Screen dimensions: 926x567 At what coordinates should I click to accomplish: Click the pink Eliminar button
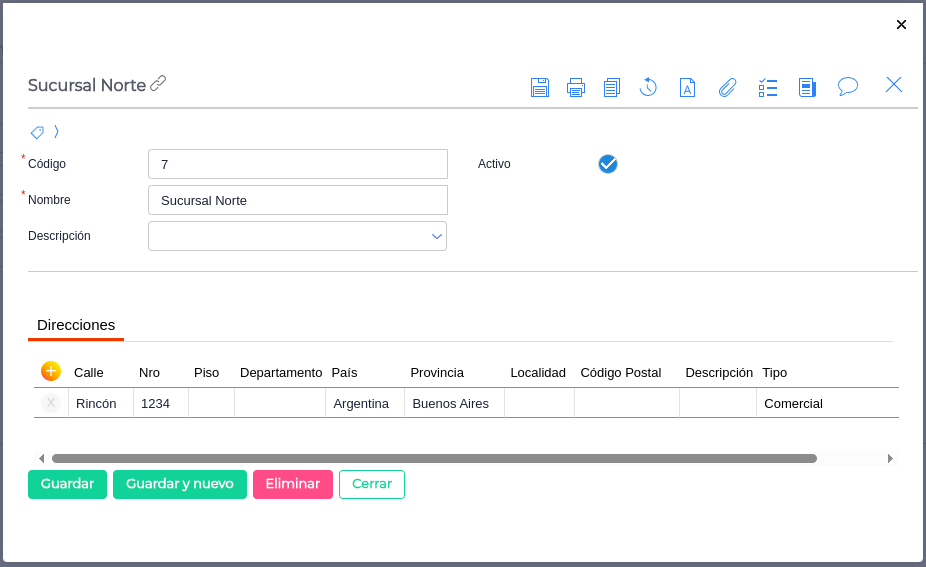pyautogui.click(x=293, y=484)
